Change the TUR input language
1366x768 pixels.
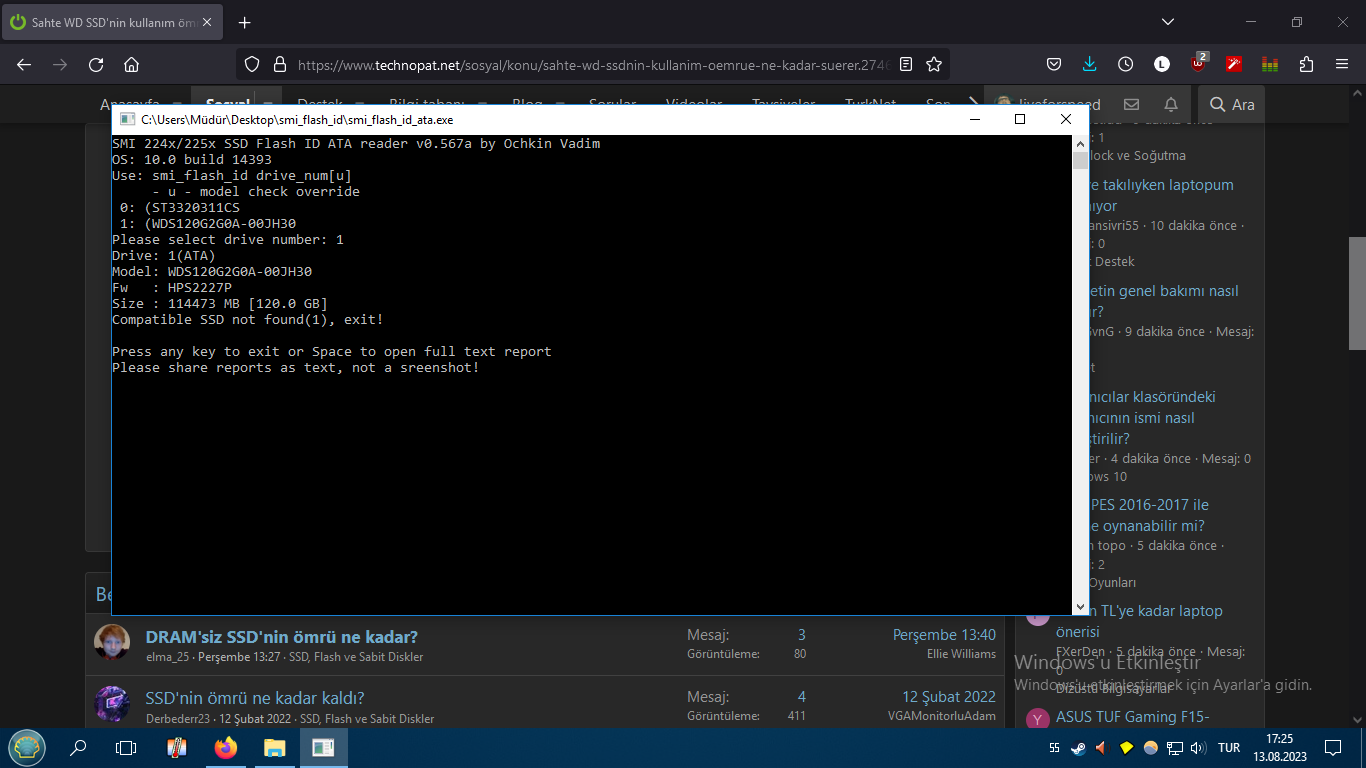click(x=1229, y=748)
